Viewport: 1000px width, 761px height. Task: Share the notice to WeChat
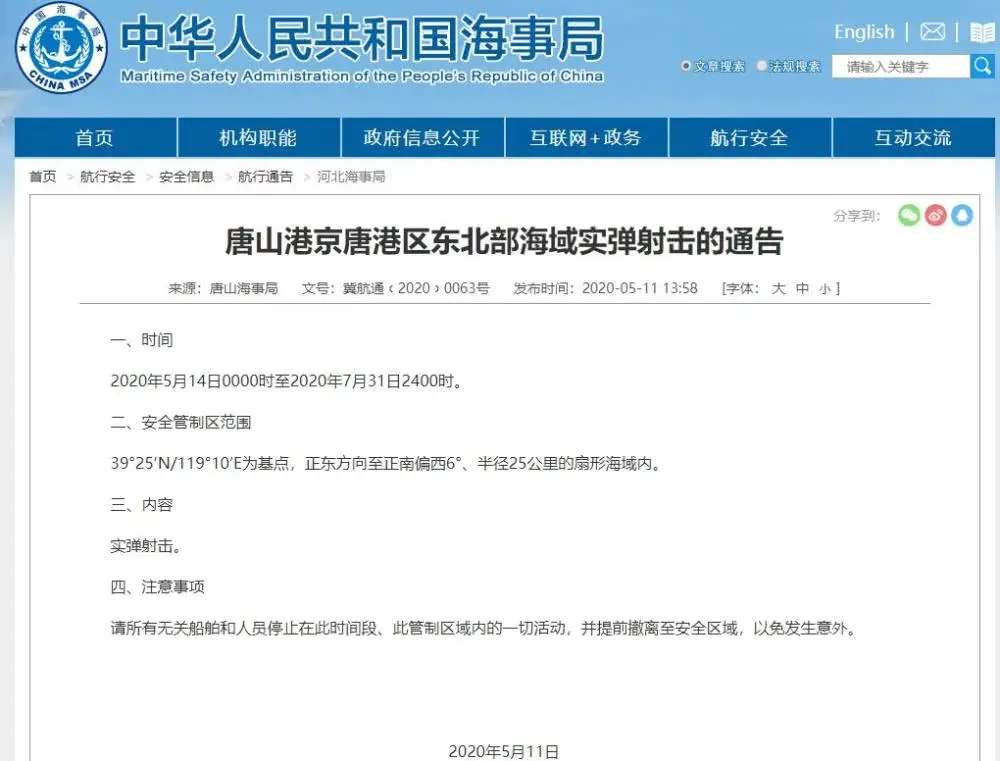(908, 215)
